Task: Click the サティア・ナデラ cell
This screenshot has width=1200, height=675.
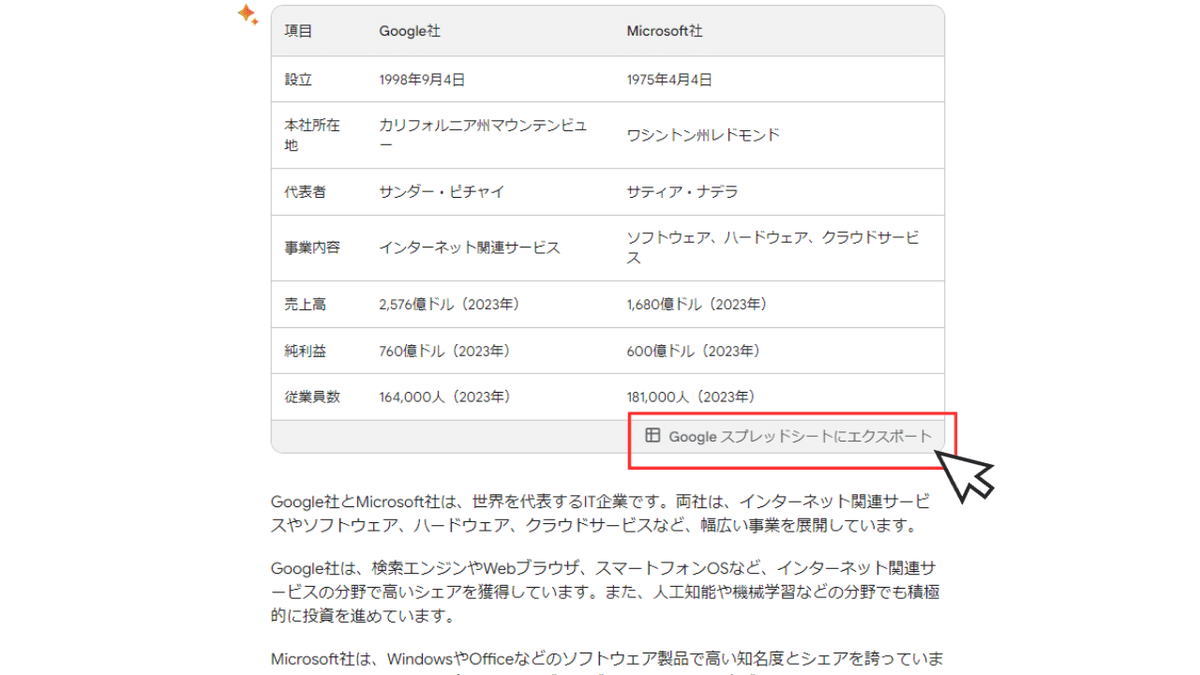Action: click(682, 191)
